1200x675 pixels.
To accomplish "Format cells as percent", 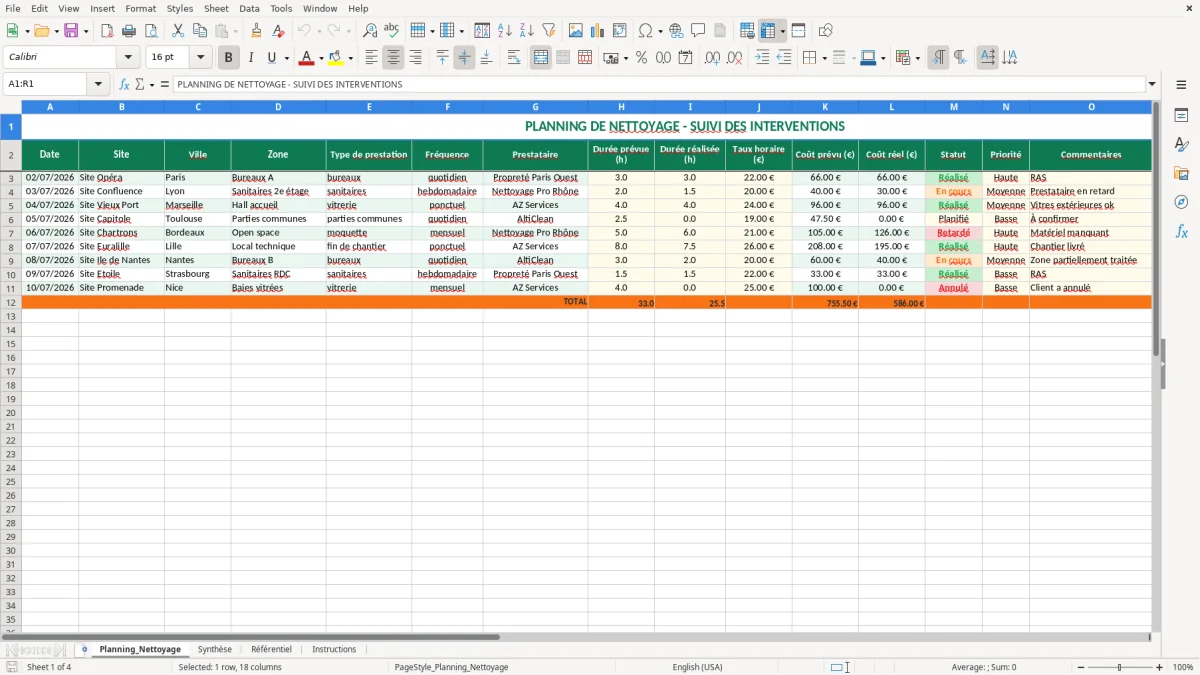I will click(x=641, y=58).
